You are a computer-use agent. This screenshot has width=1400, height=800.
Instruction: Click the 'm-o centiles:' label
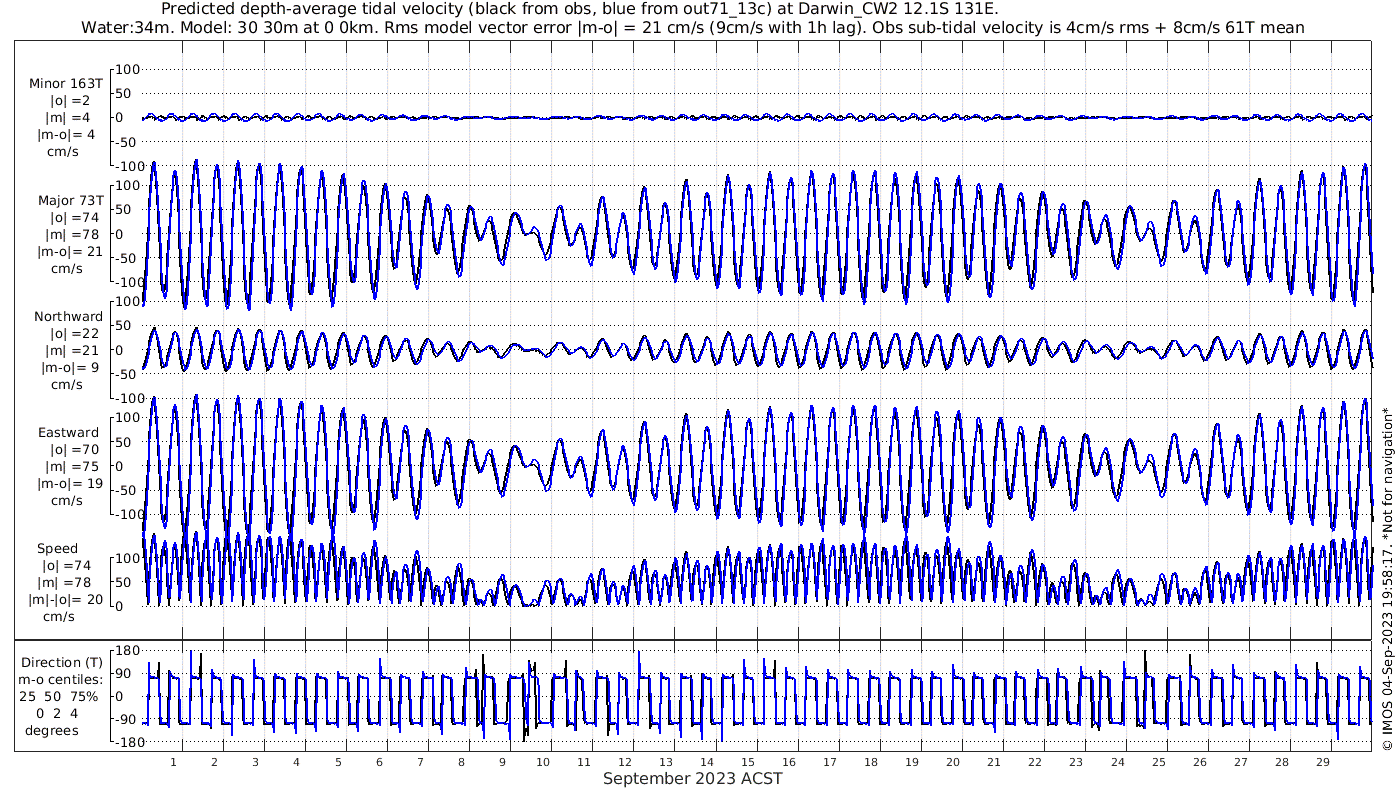coord(62,679)
